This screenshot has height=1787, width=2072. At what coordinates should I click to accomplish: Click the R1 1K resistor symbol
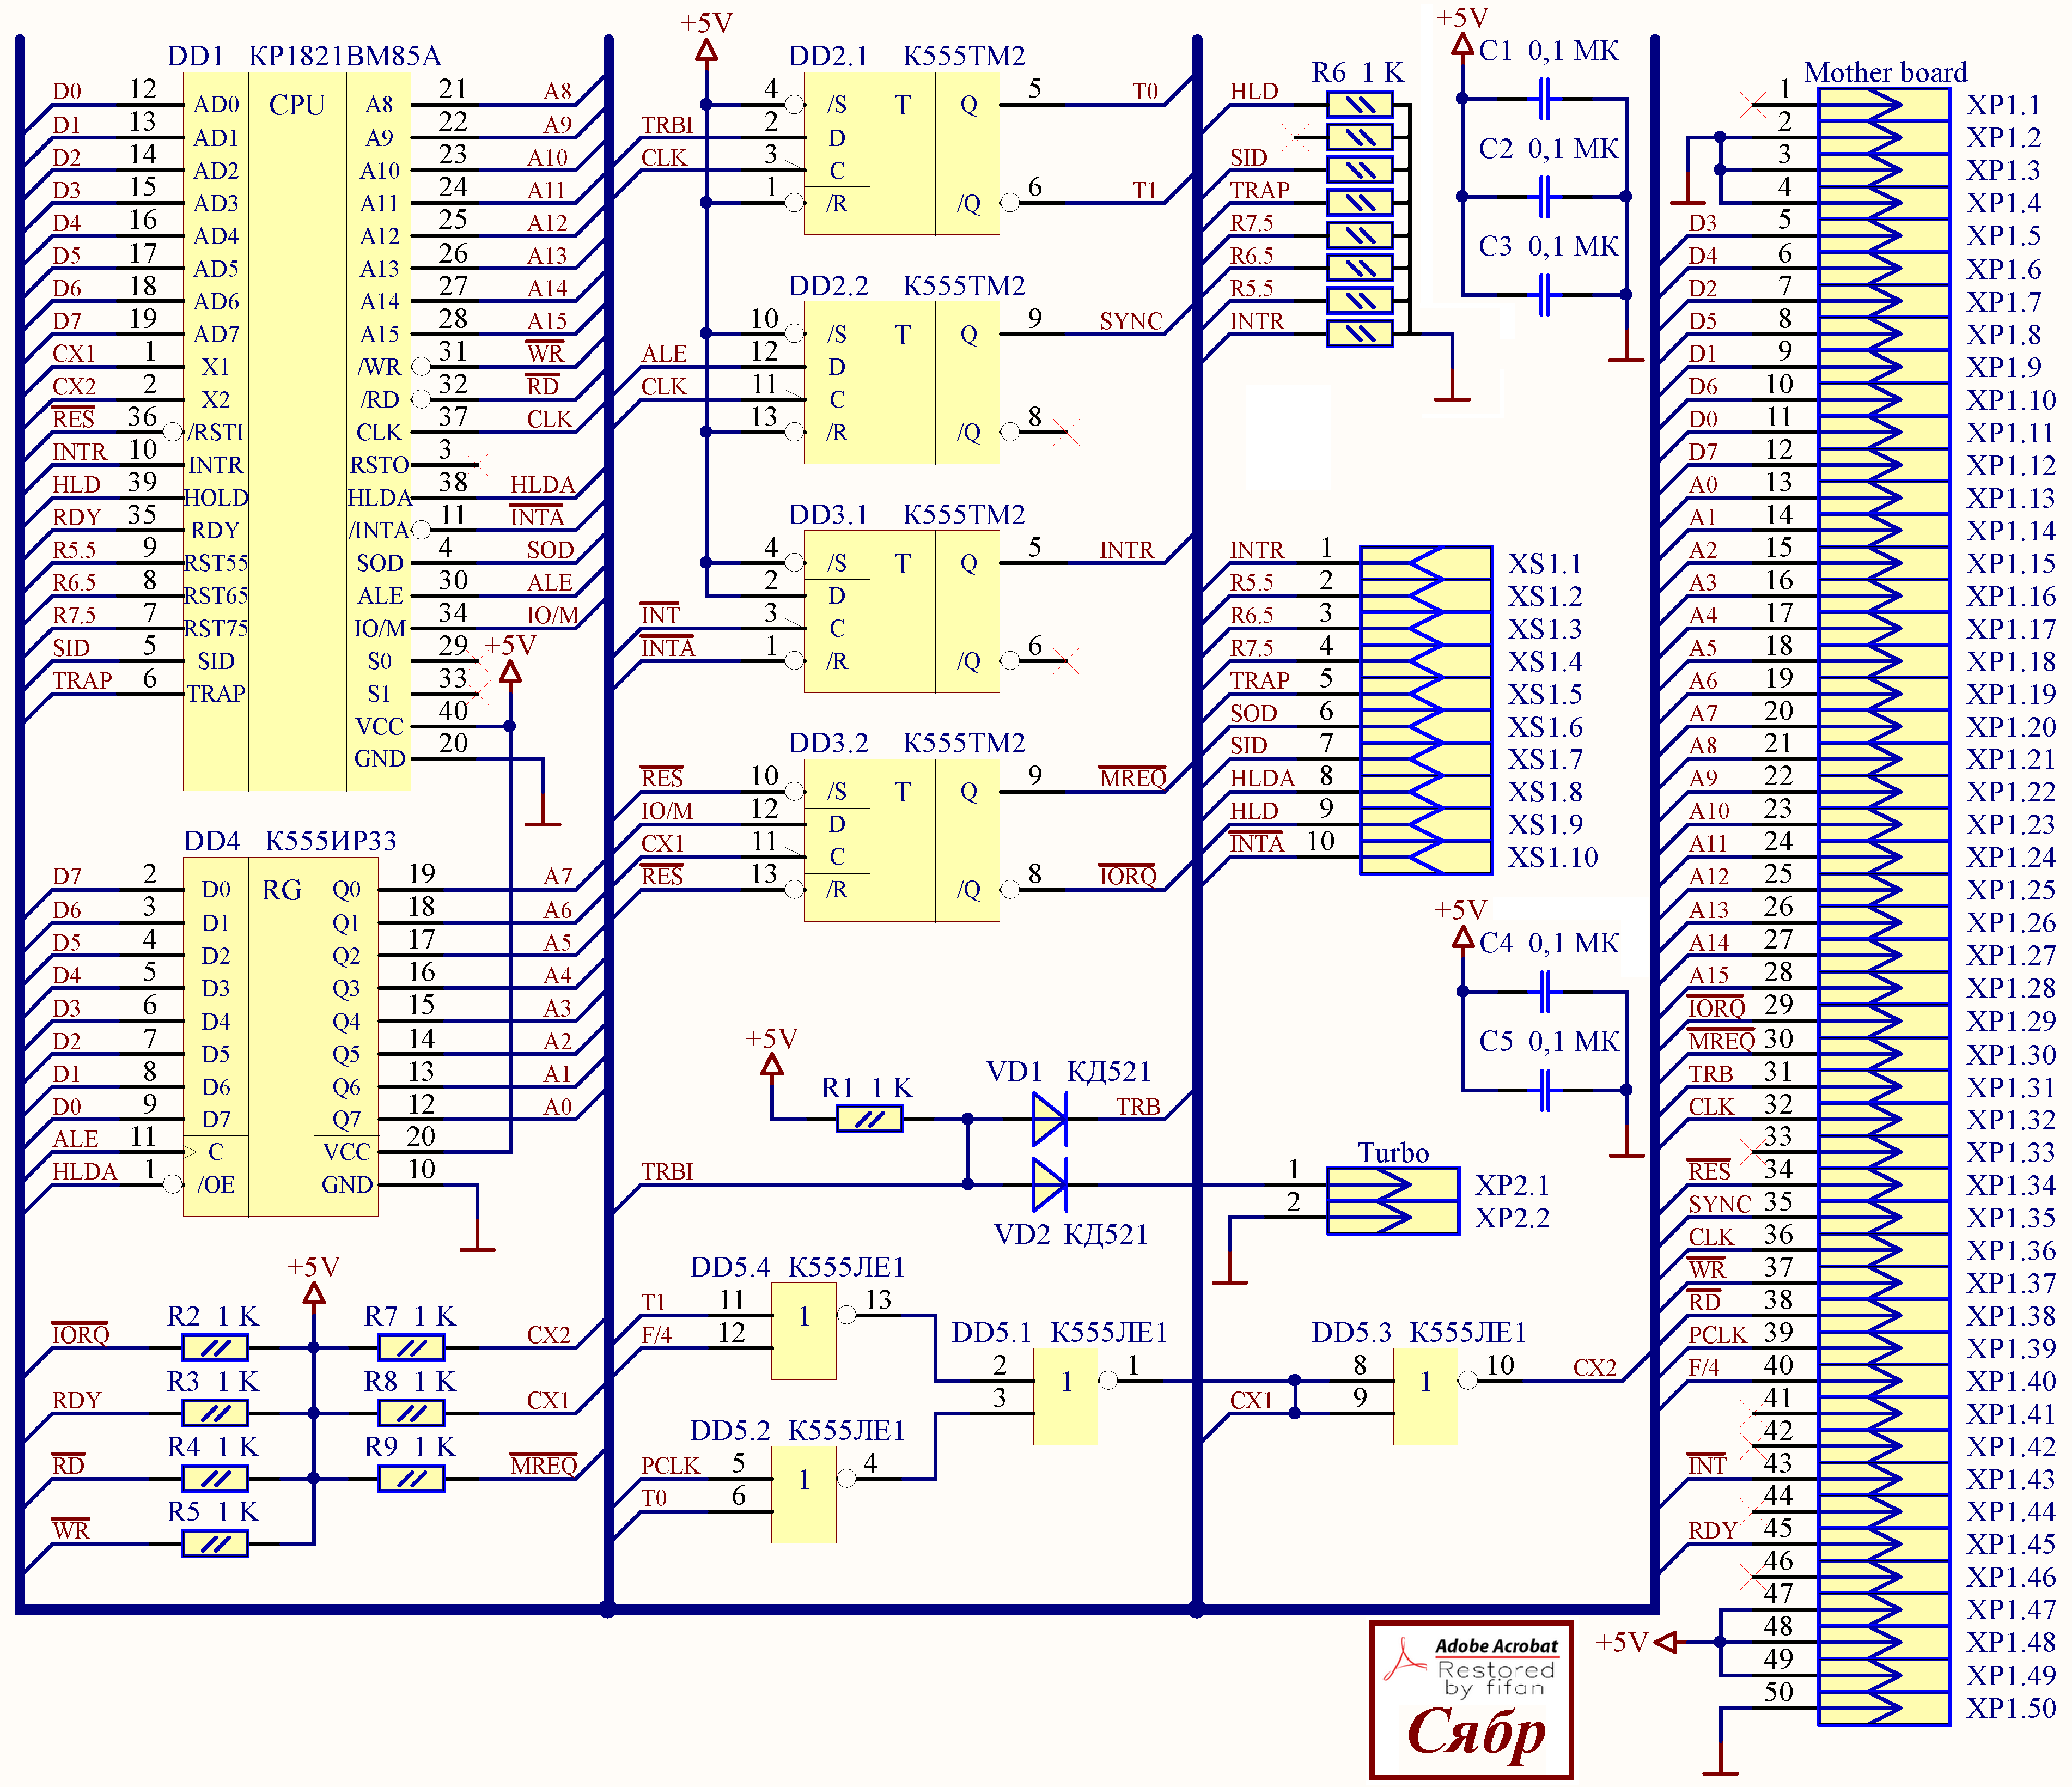click(x=869, y=1119)
